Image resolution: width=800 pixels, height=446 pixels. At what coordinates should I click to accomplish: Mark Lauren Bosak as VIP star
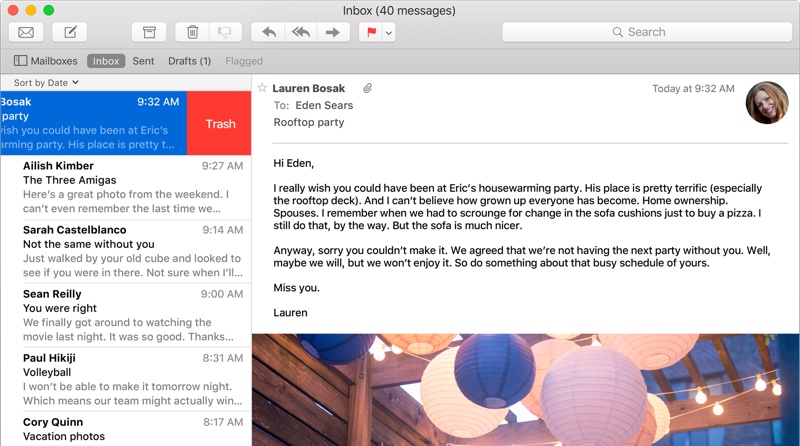[x=262, y=88]
